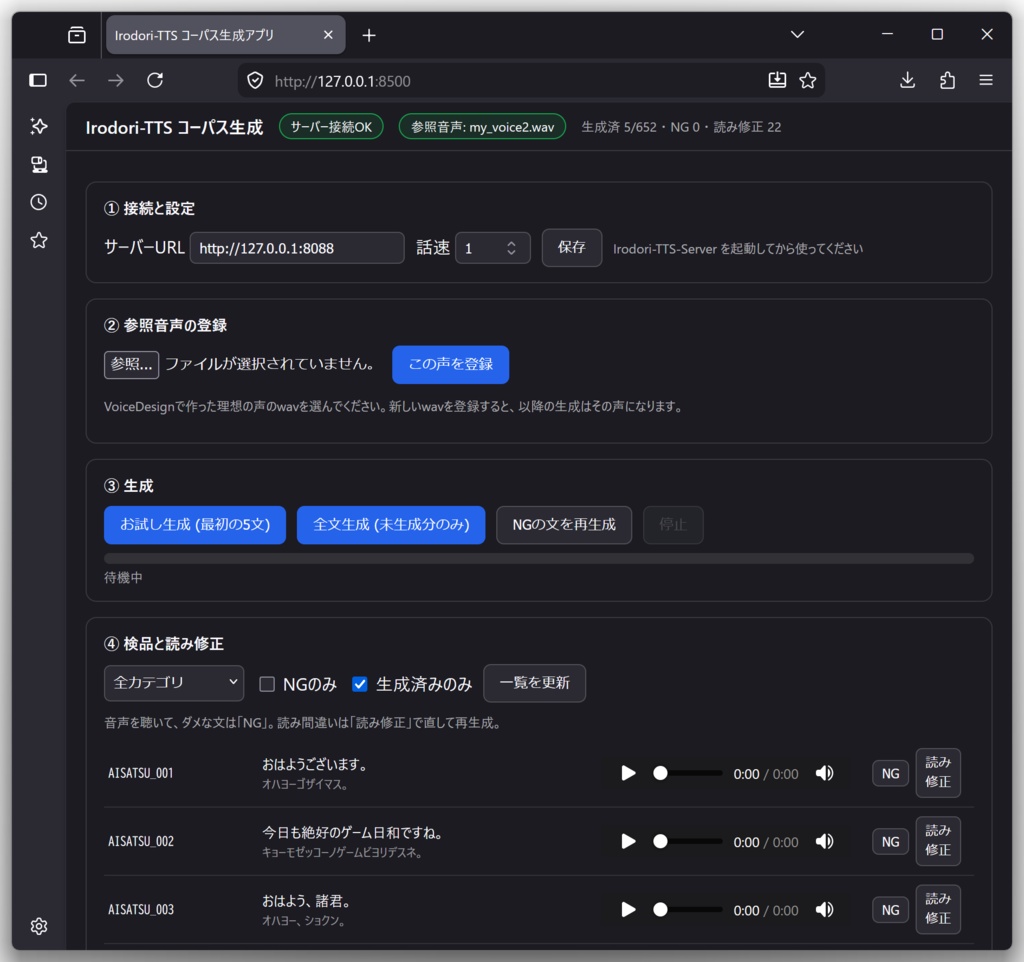Viewport: 1024px width, 962px height.
Task: Click the 参照音声: my_voice2.wav badge
Action: [x=482, y=127]
